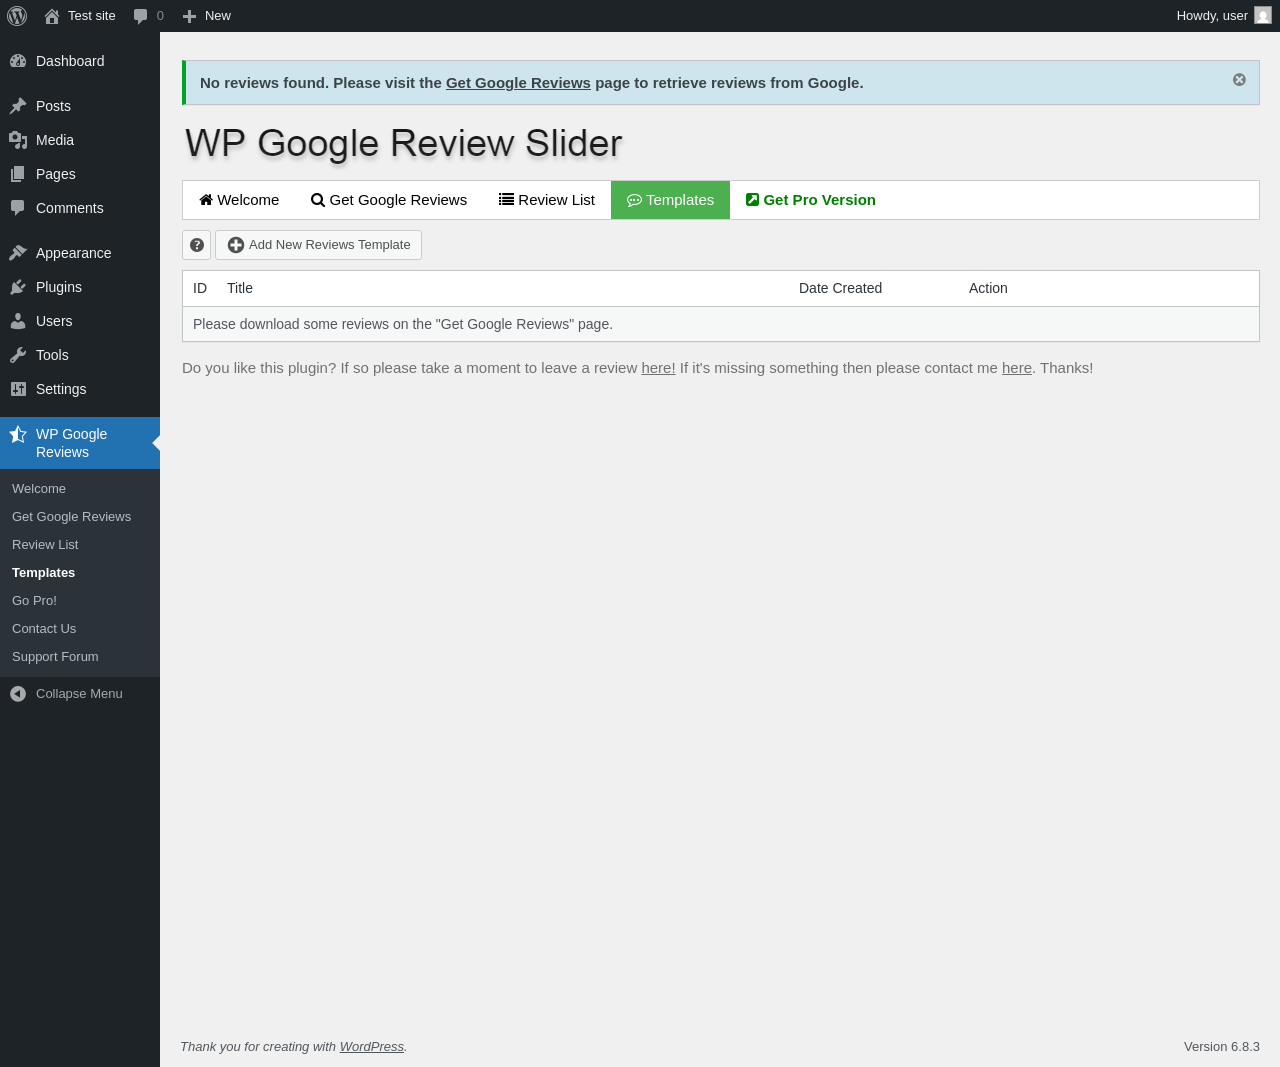Image resolution: width=1280 pixels, height=1067 pixels.
Task: Click the WordPress footer link
Action: (371, 1047)
